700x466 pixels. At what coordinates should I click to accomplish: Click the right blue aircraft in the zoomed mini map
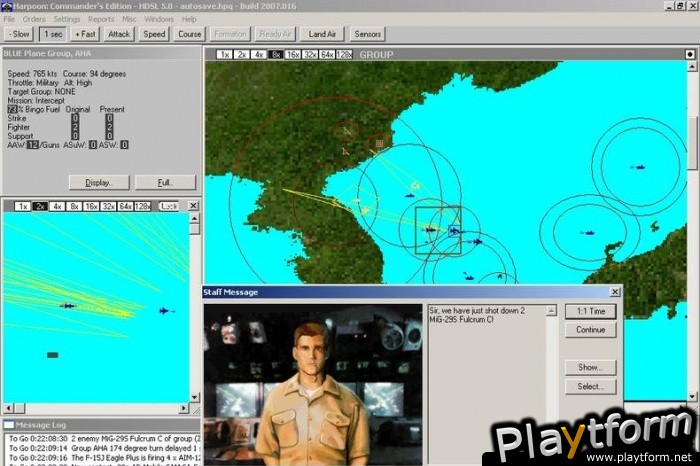tap(165, 311)
